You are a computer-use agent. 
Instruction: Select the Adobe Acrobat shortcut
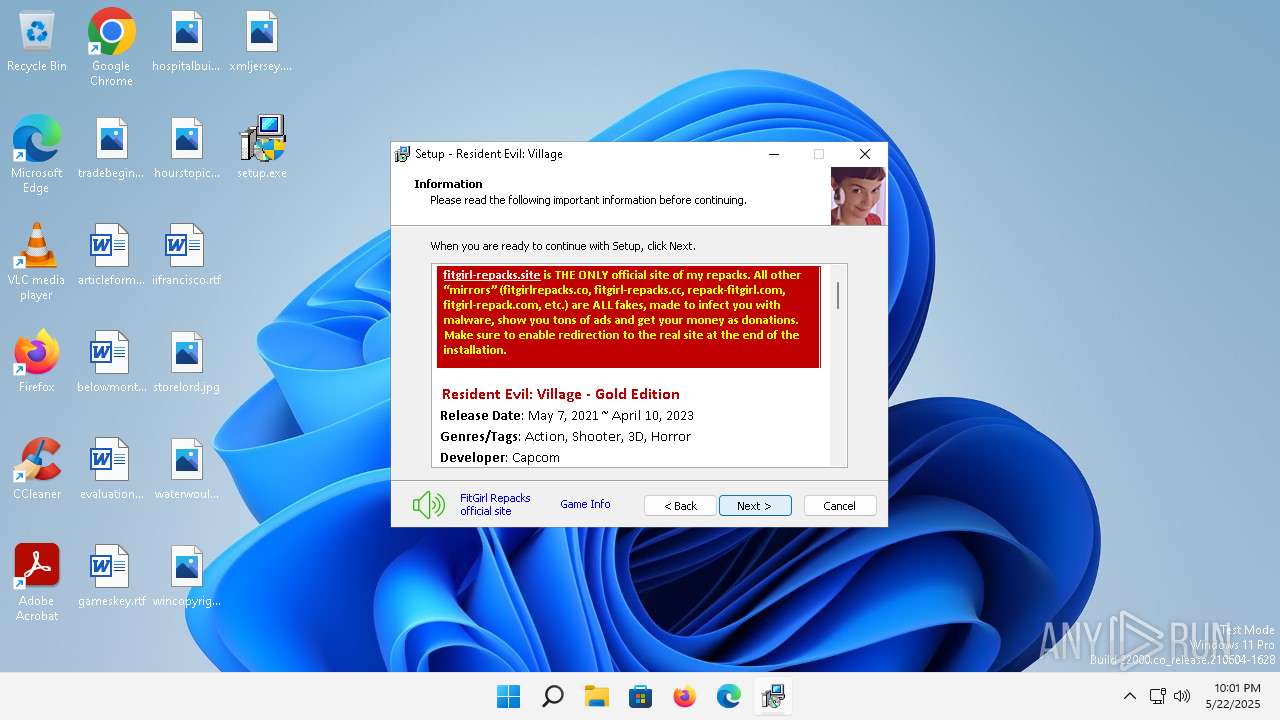pos(37,583)
